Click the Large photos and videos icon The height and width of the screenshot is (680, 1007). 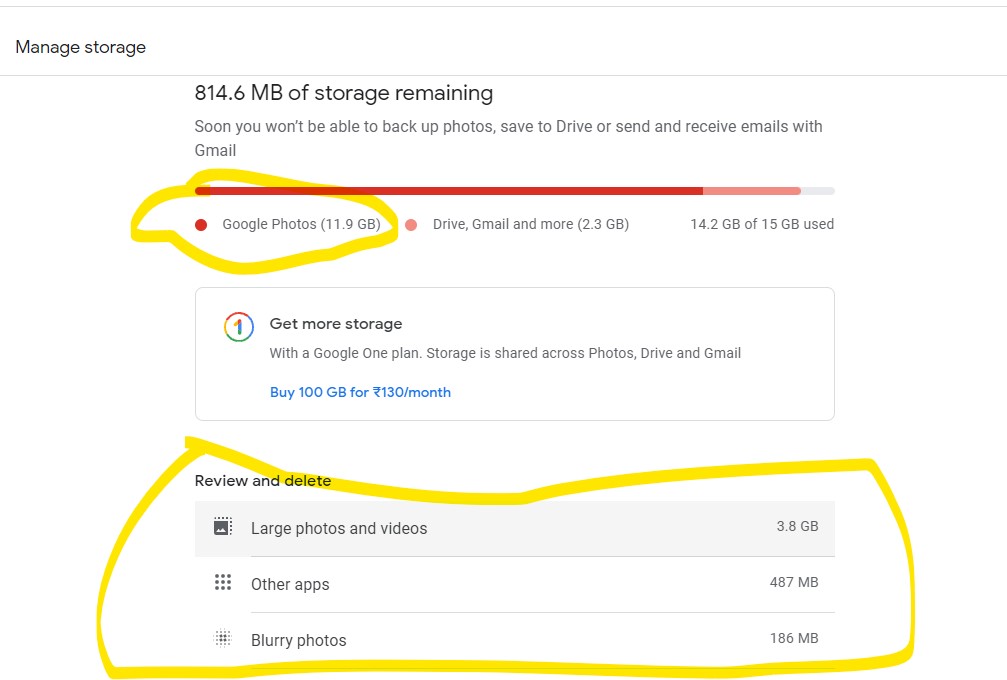[223, 526]
